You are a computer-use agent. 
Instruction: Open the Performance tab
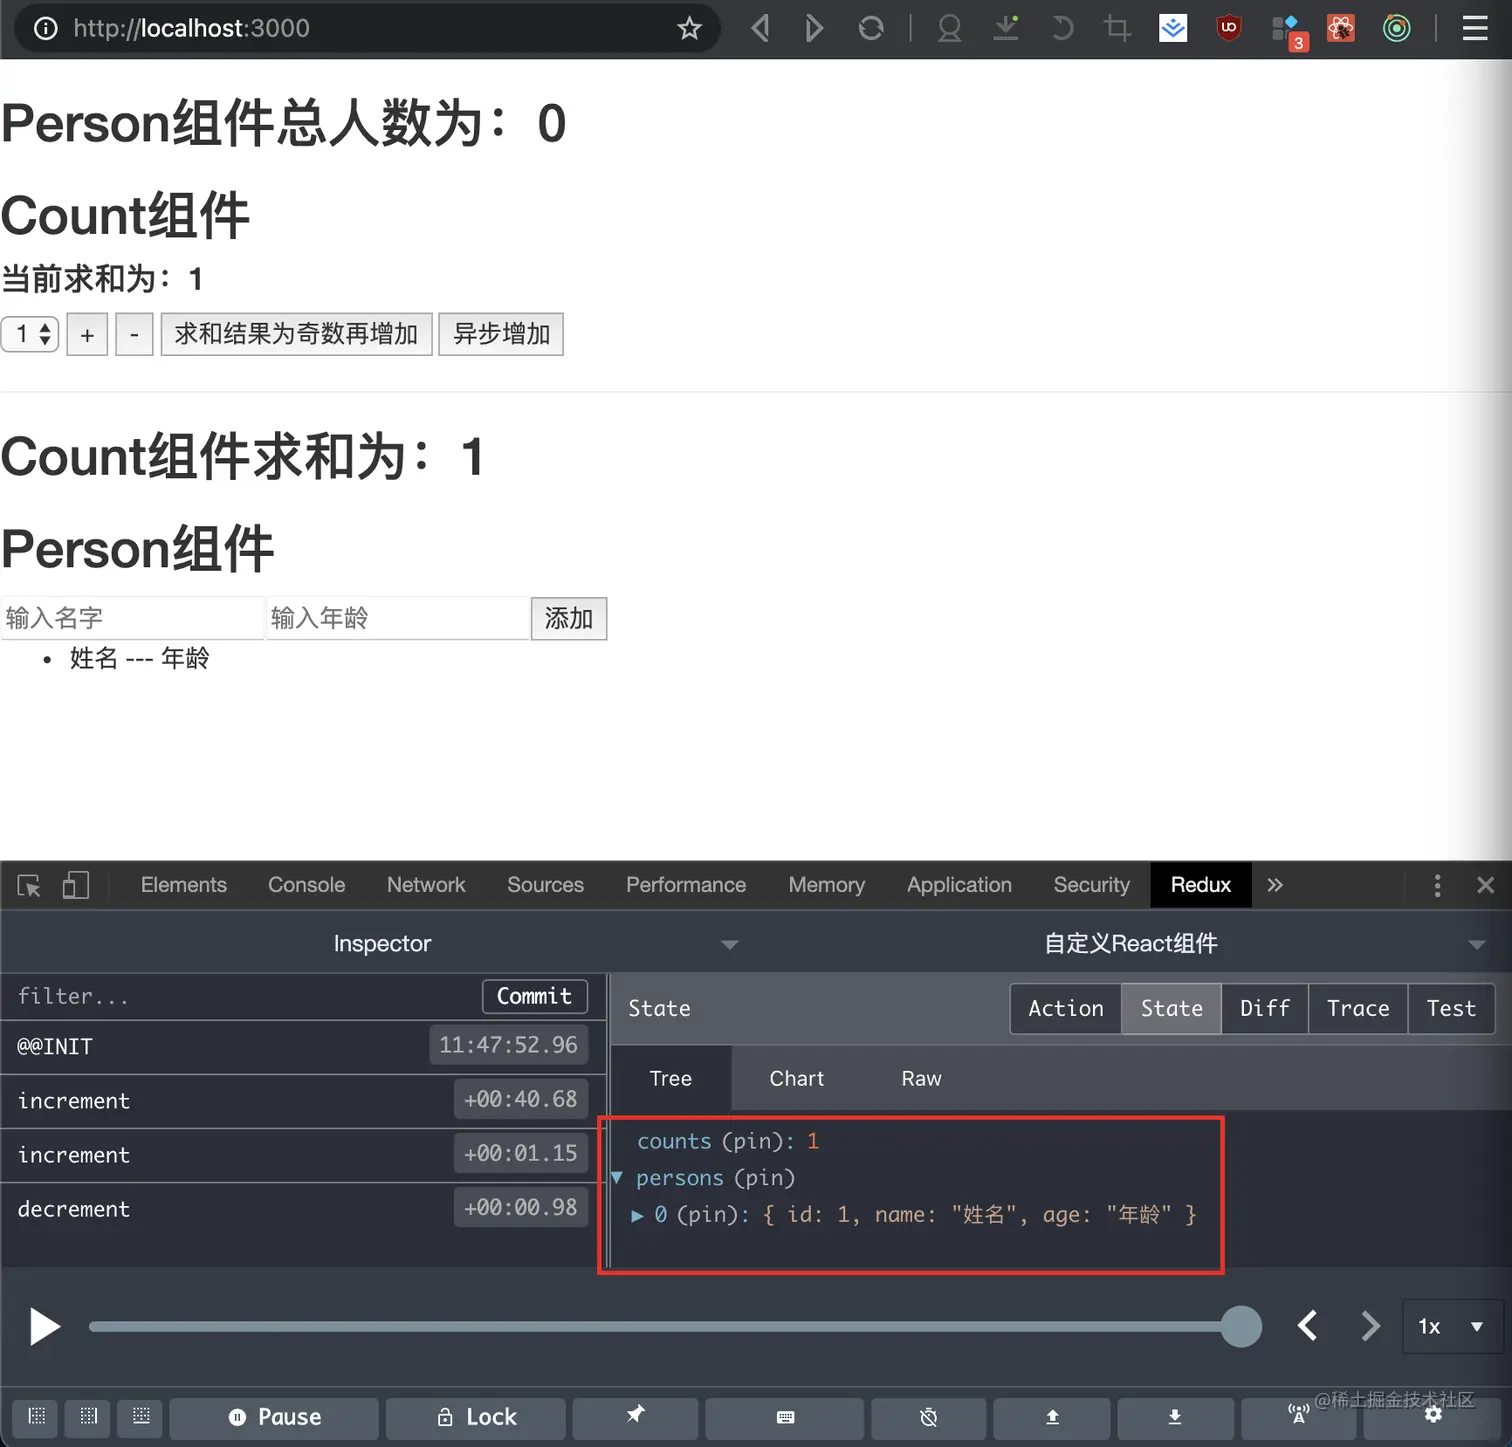click(686, 885)
